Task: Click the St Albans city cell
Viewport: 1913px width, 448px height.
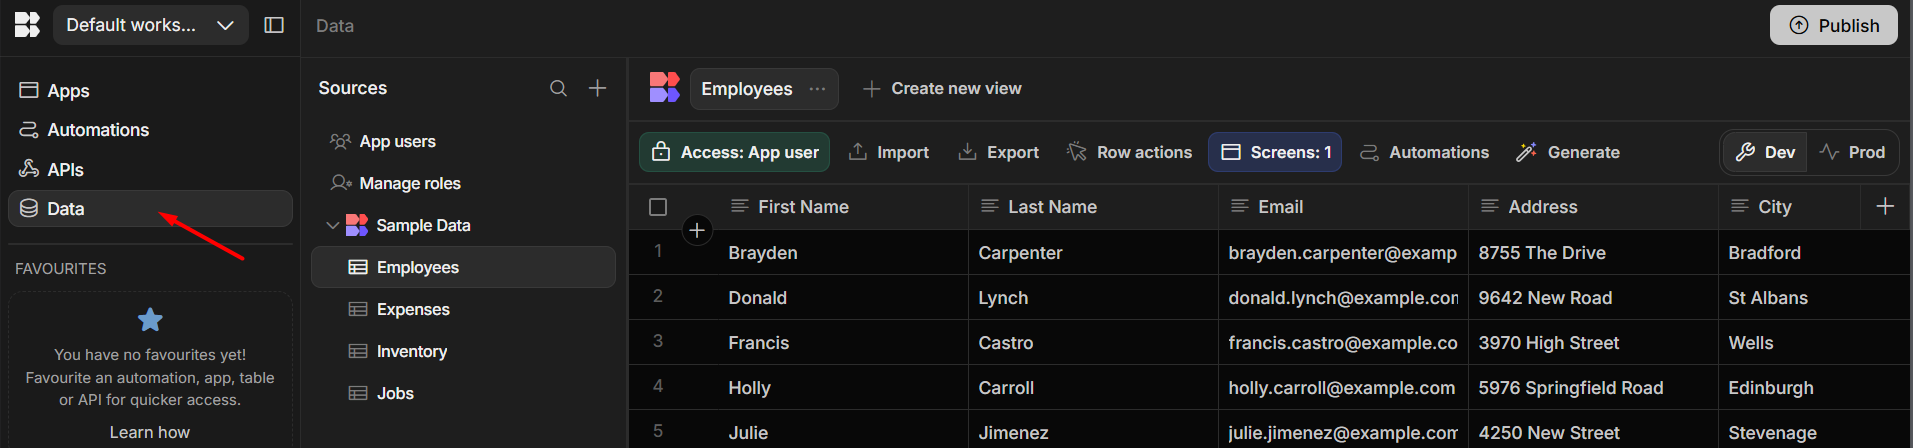Action: 1814,298
